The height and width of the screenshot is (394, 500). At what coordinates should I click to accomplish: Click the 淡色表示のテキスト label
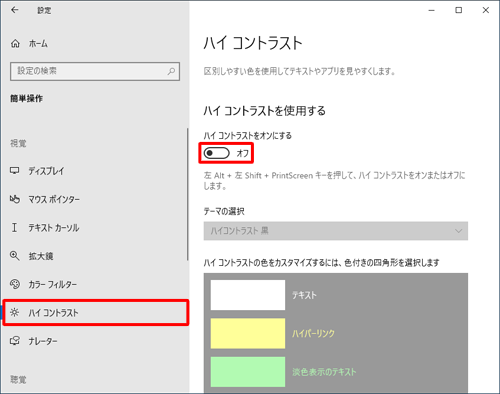pos(324,372)
